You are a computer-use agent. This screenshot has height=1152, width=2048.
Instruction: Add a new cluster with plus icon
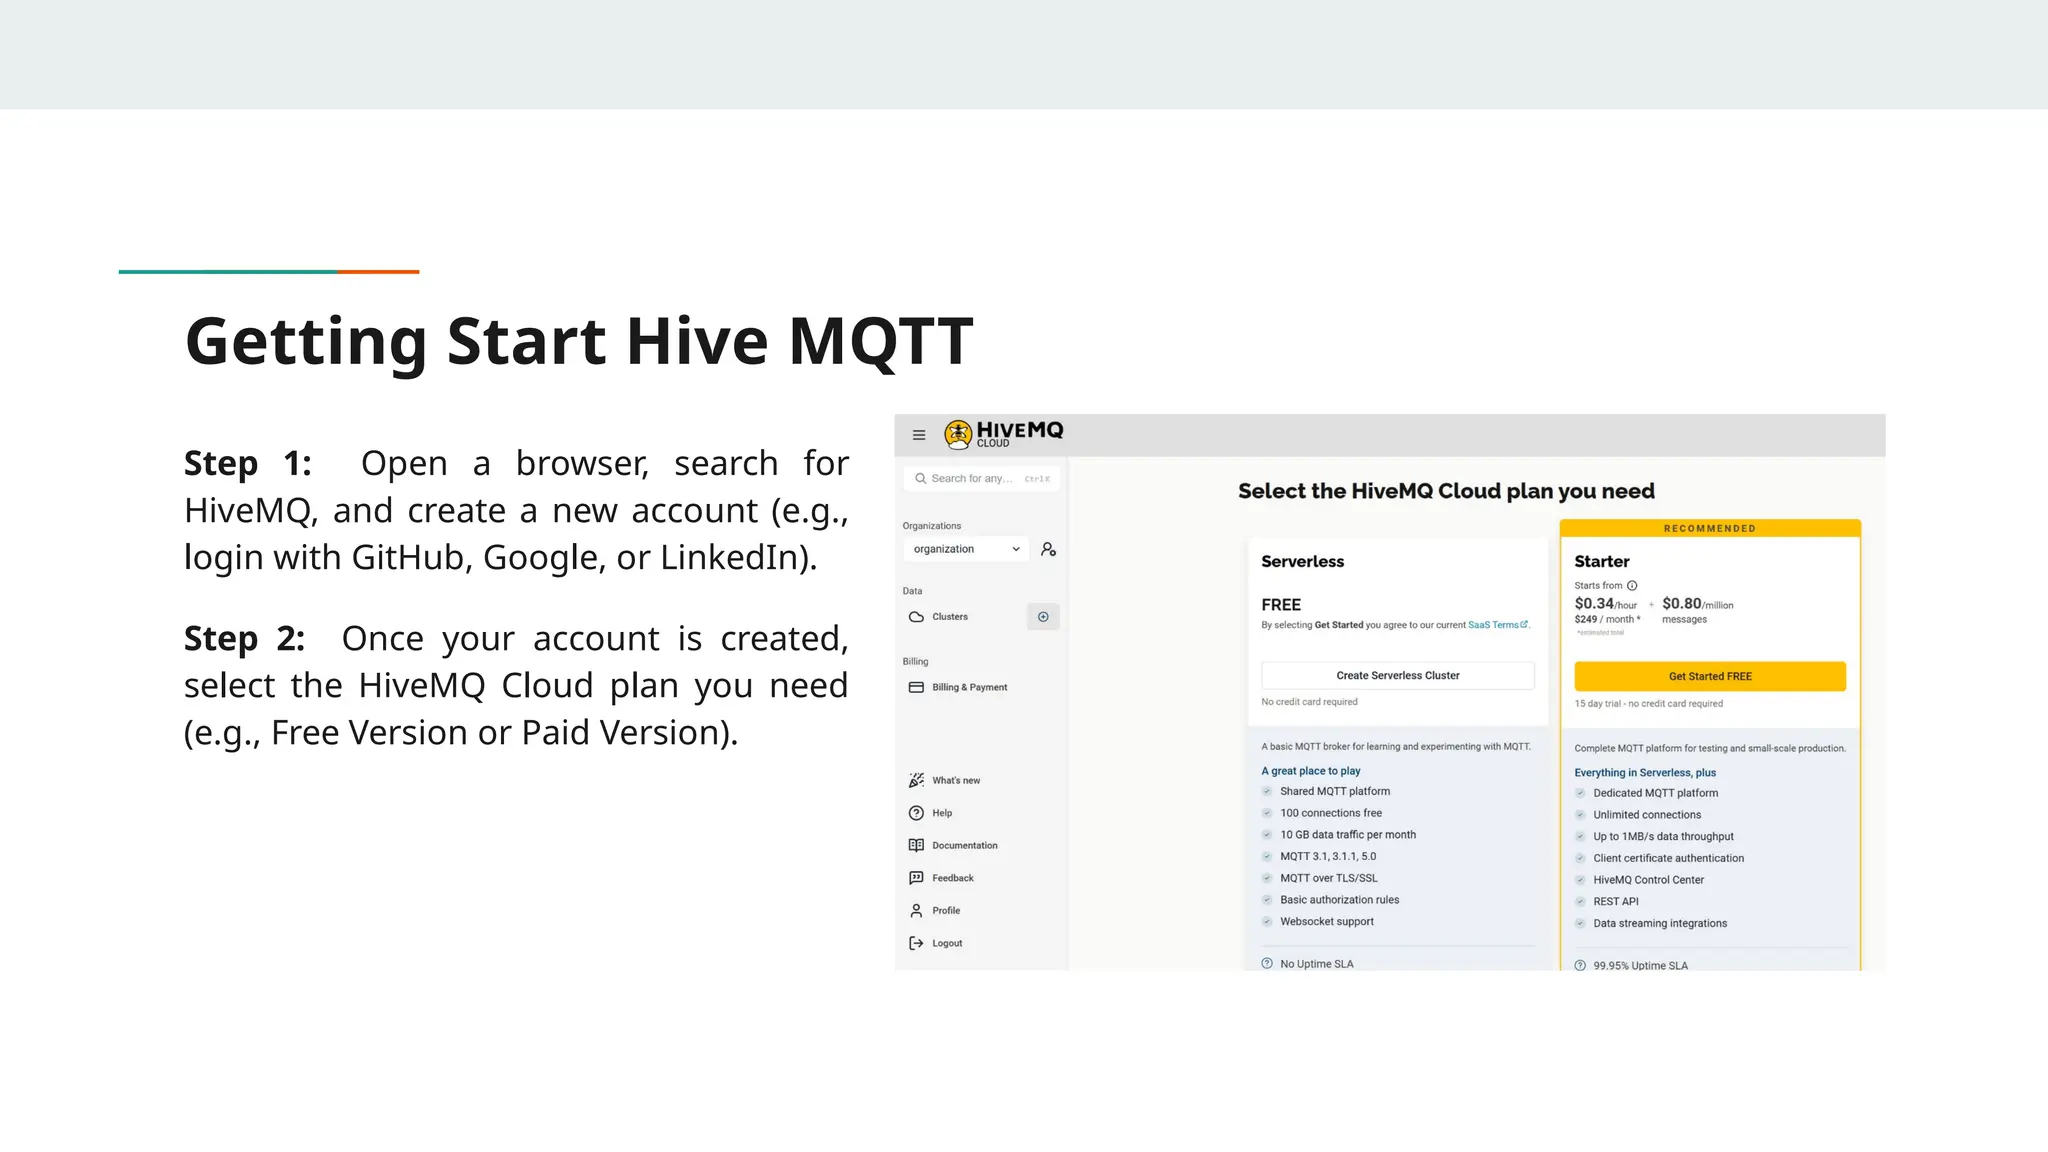pyautogui.click(x=1043, y=617)
